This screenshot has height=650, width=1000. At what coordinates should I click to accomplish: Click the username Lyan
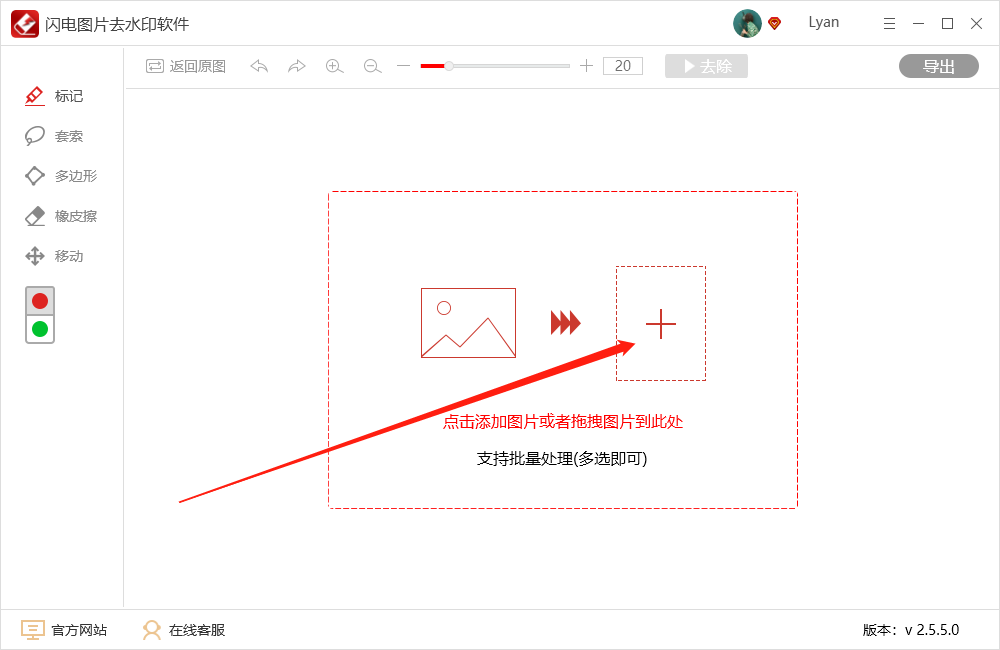(823, 22)
